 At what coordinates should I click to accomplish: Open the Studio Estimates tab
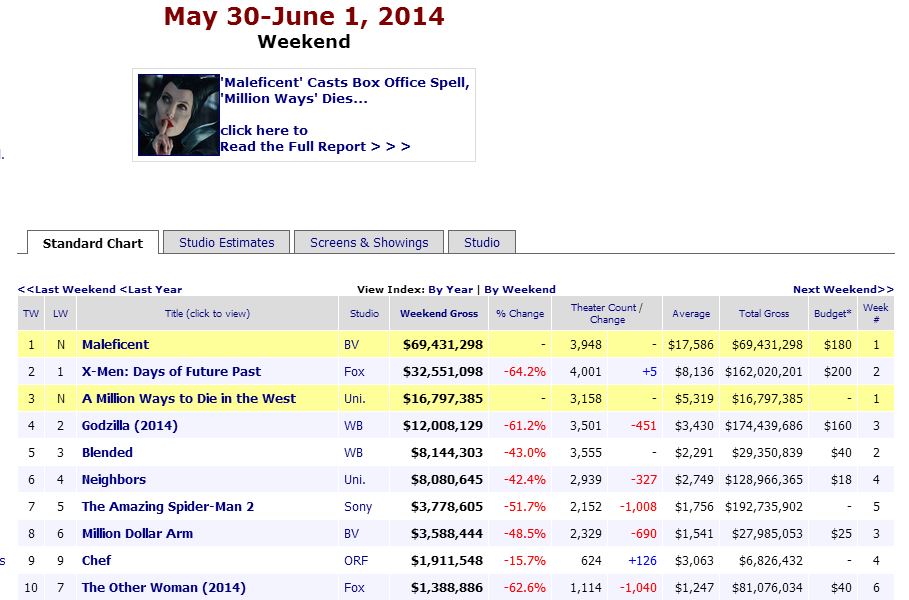click(226, 242)
